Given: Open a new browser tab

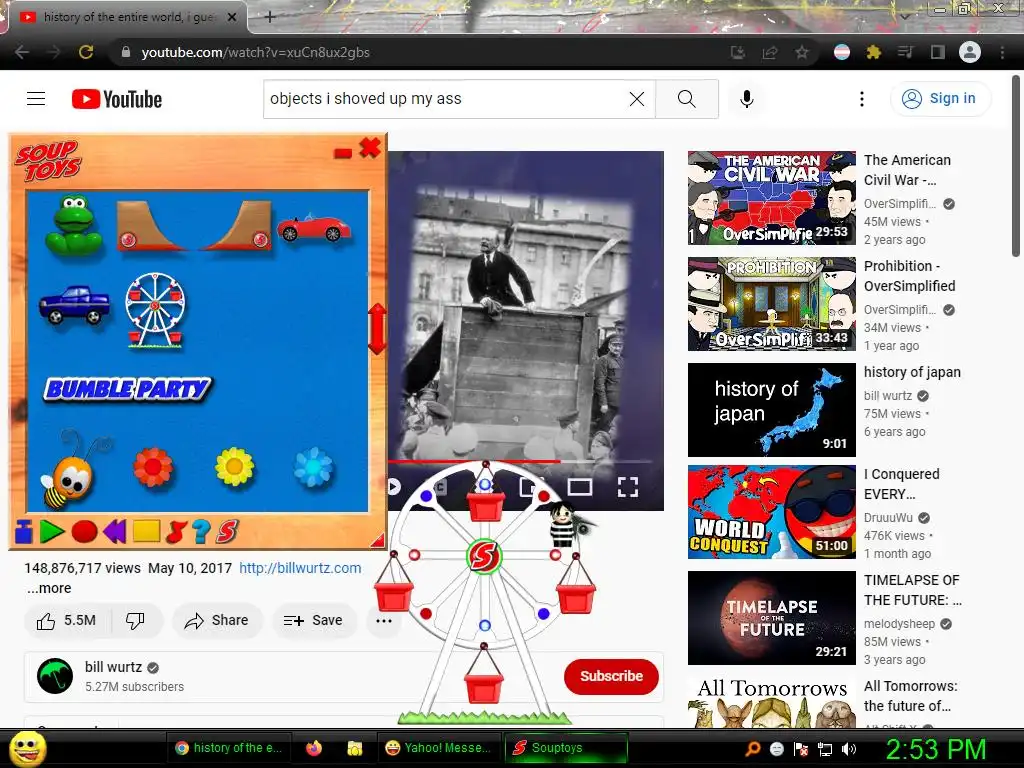Looking at the screenshot, I should (270, 17).
